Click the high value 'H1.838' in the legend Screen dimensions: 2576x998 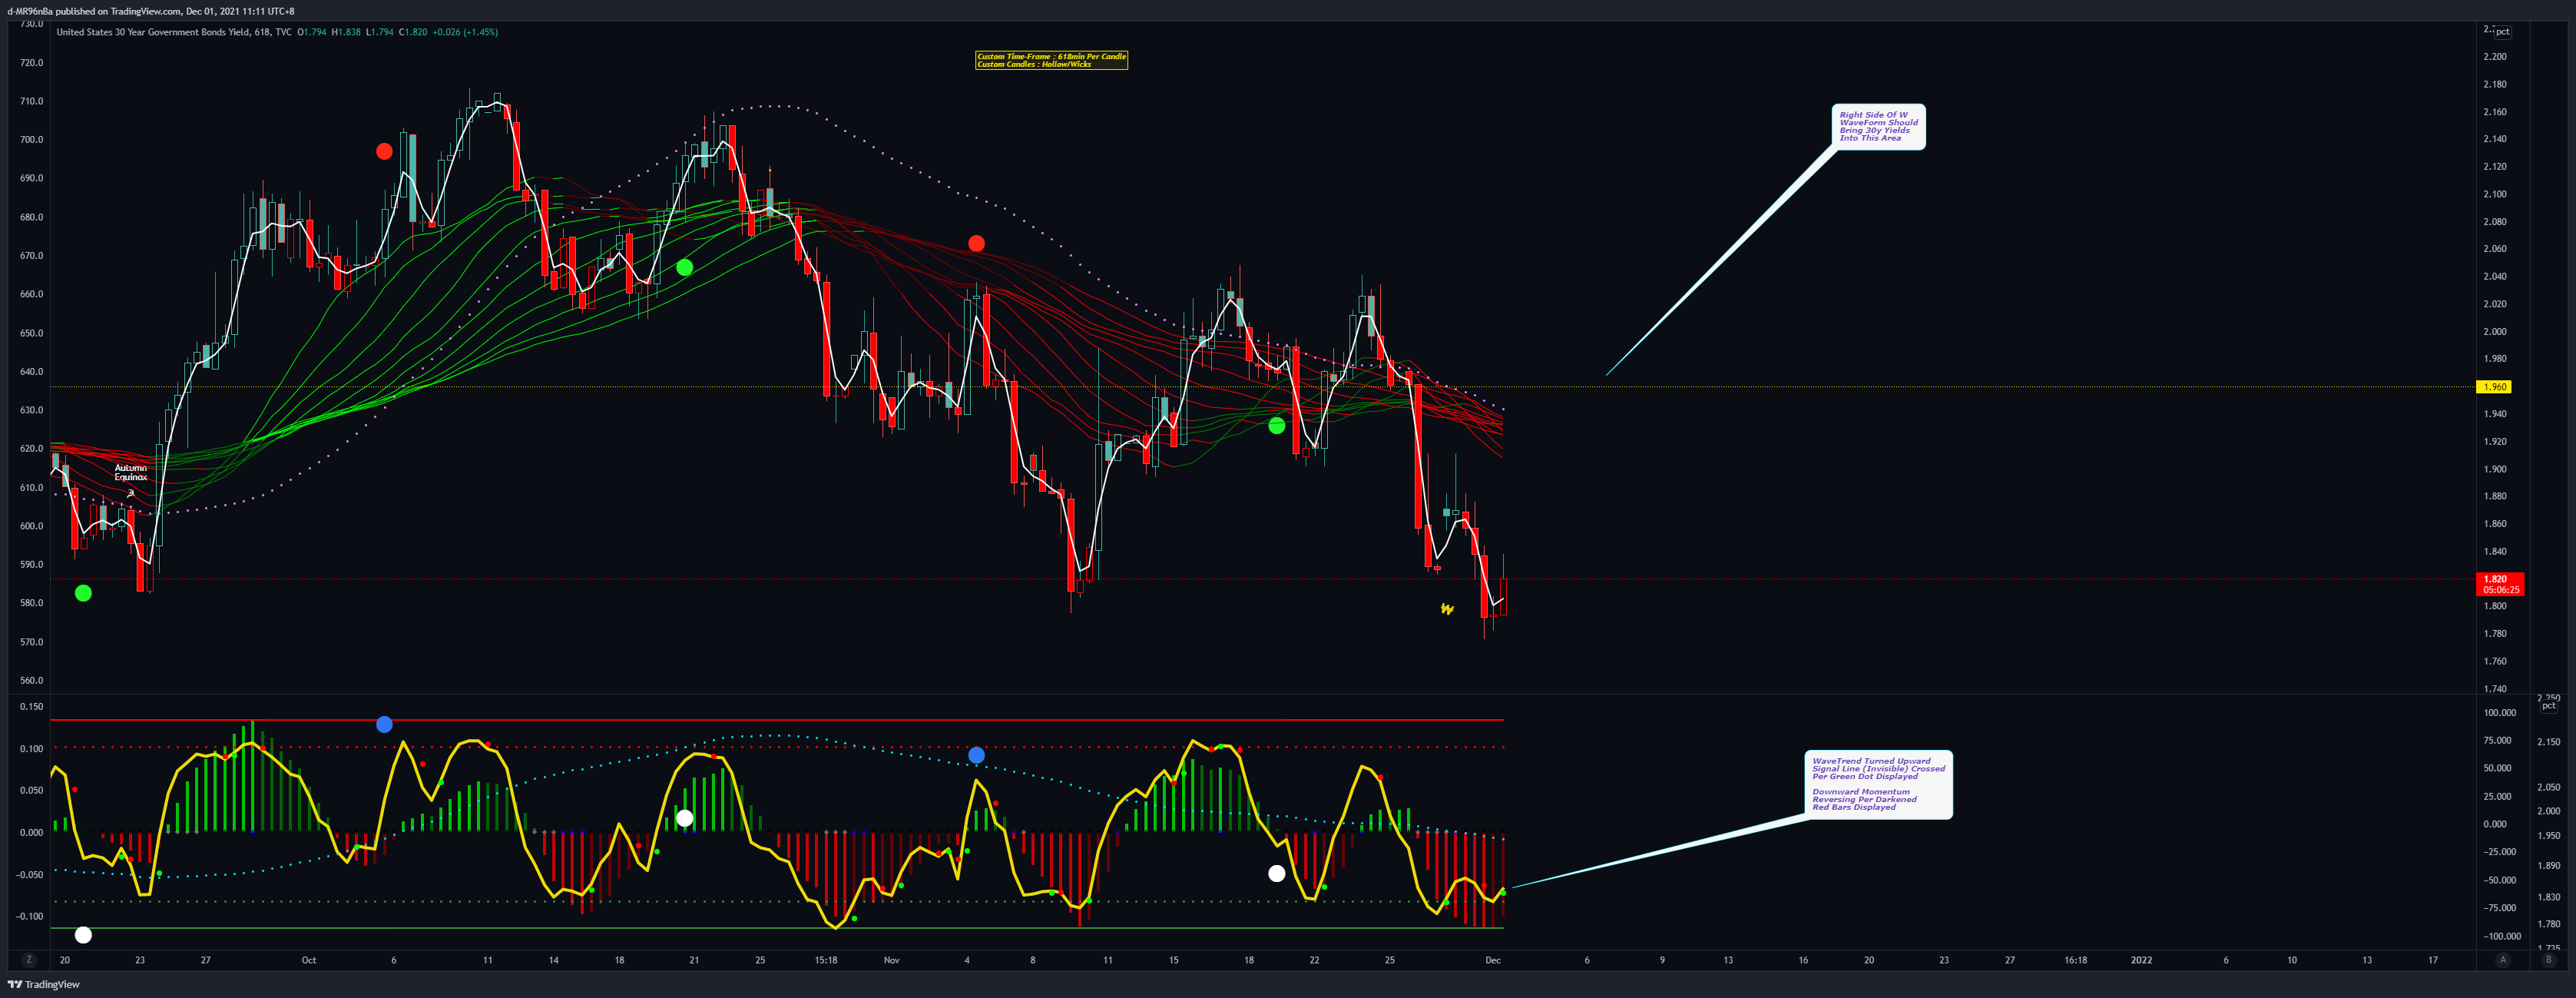pos(346,32)
